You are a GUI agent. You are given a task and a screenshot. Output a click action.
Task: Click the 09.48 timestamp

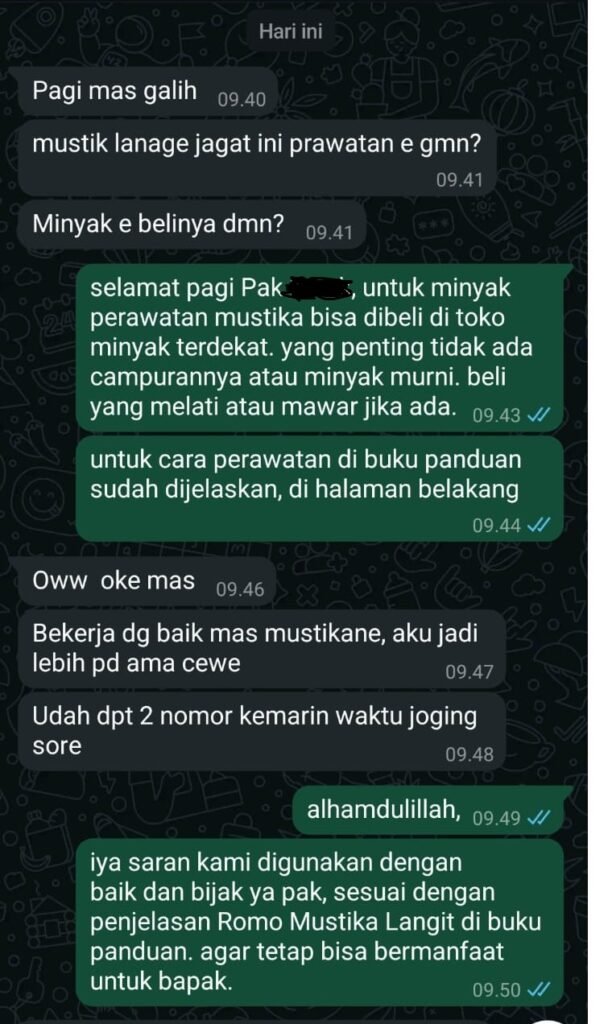click(470, 755)
